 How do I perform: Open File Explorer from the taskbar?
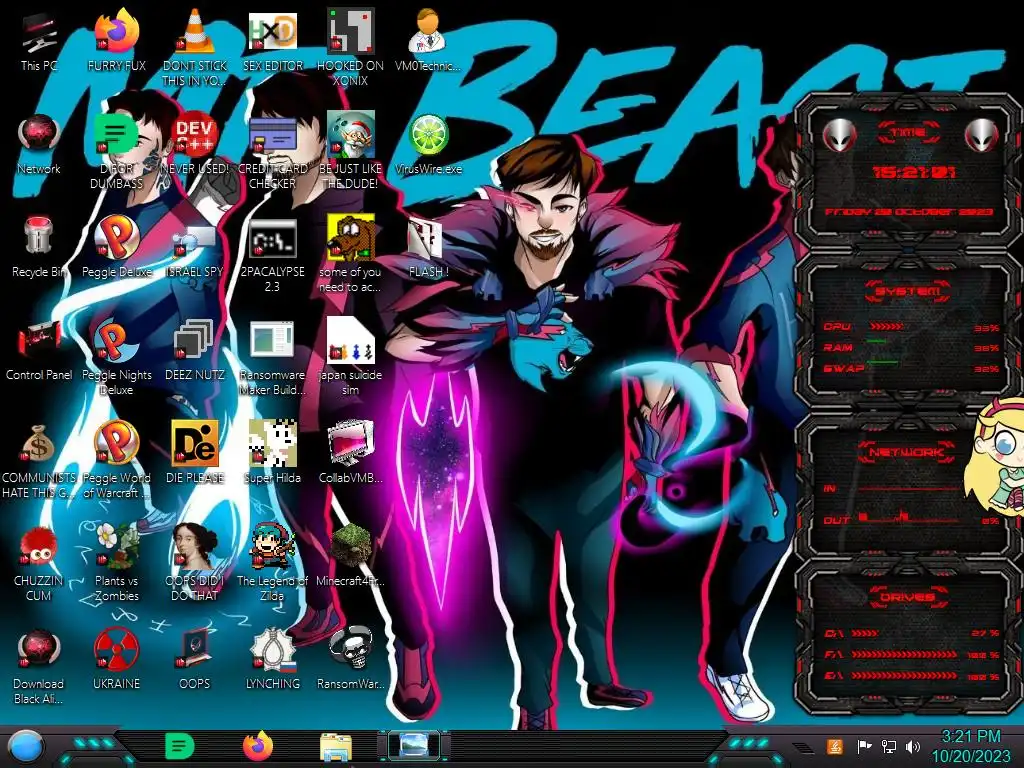[336, 748]
